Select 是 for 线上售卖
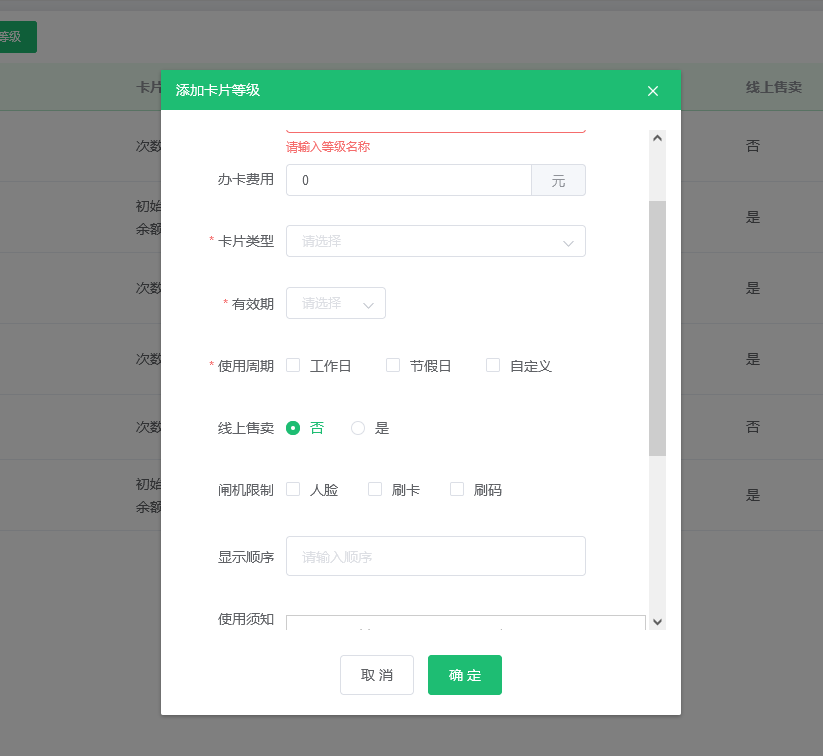Viewport: 823px width, 756px height. pos(357,427)
